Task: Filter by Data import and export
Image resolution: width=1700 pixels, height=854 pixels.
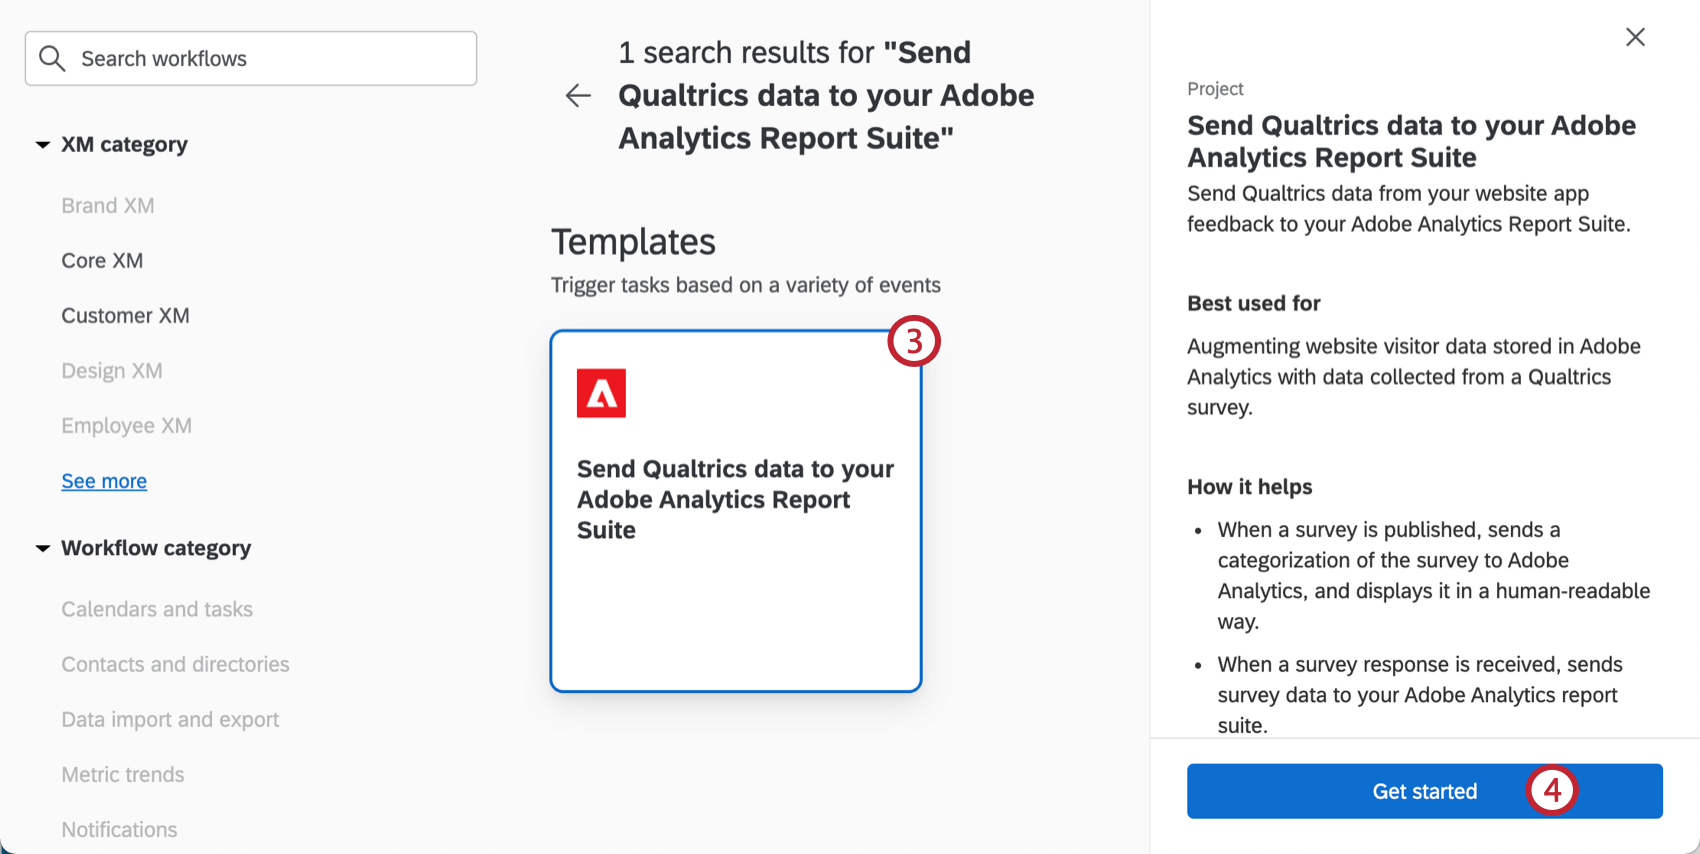Action: point(170,719)
